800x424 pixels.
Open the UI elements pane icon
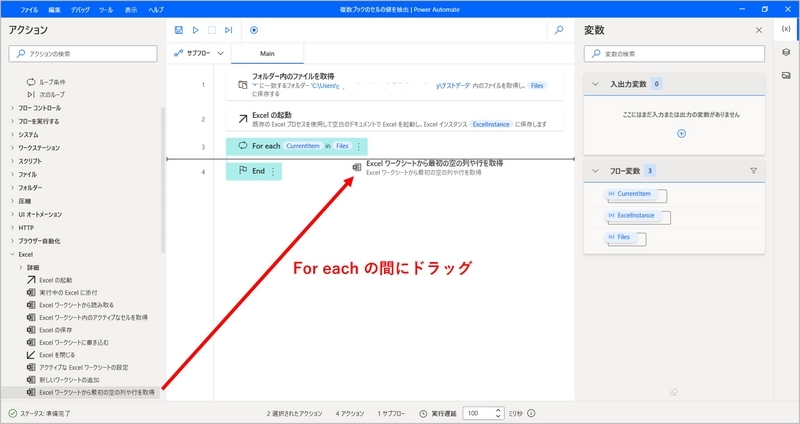pos(786,52)
